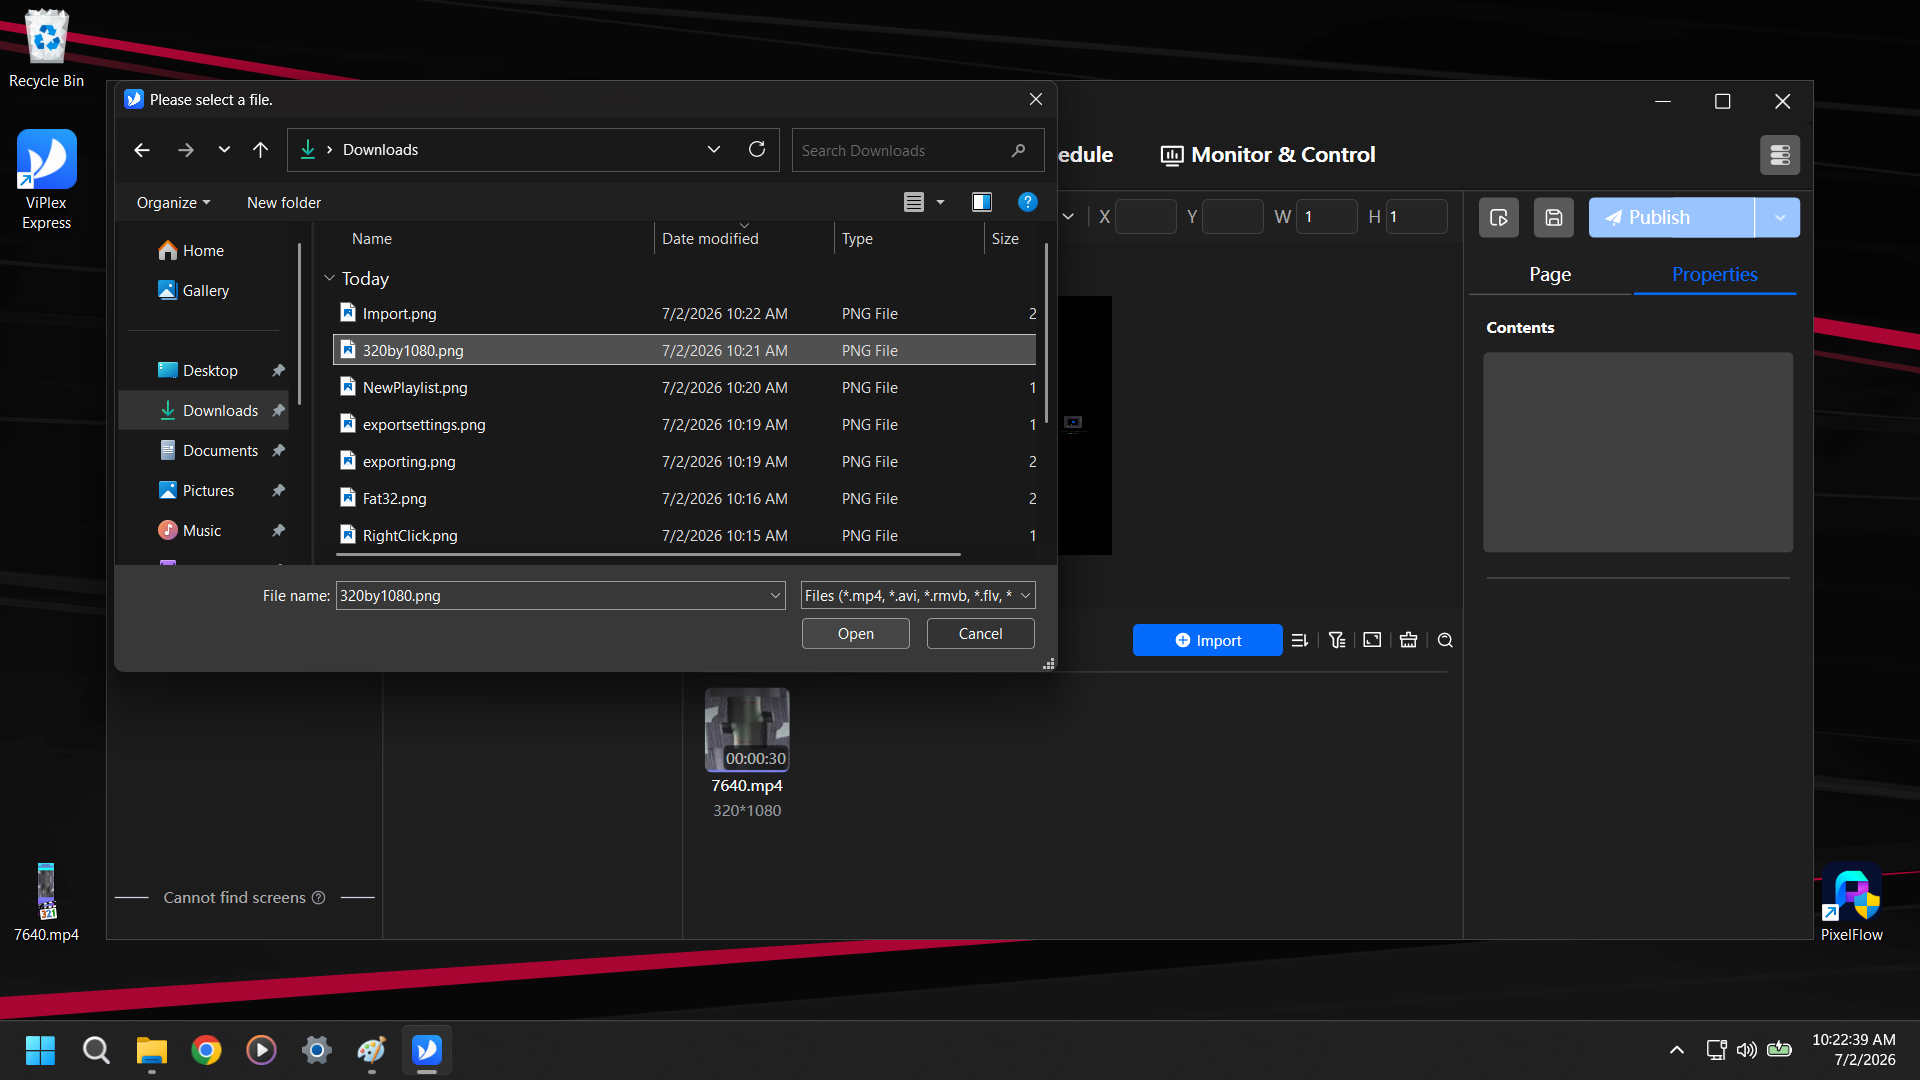The image size is (1920, 1080).
Task: Go forward in the file dialog
Action: [x=186, y=150]
